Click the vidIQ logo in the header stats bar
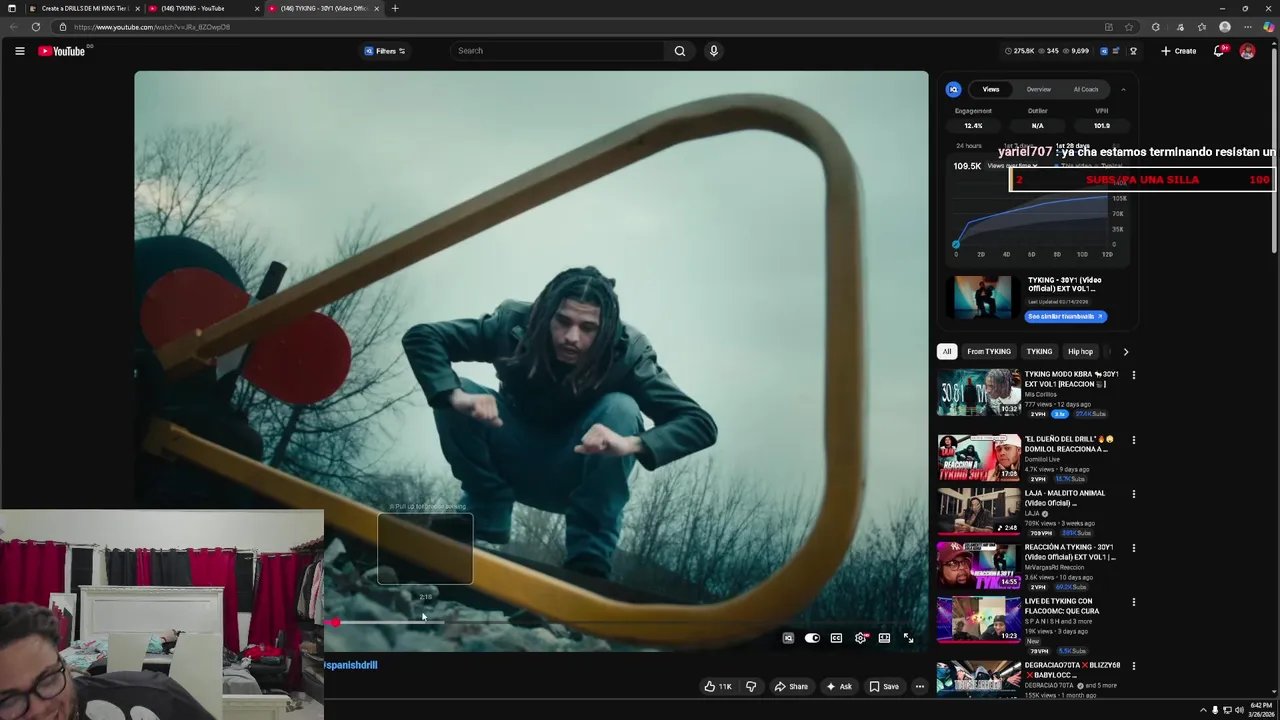Screen dimensions: 1280x720 click(x=1104, y=51)
